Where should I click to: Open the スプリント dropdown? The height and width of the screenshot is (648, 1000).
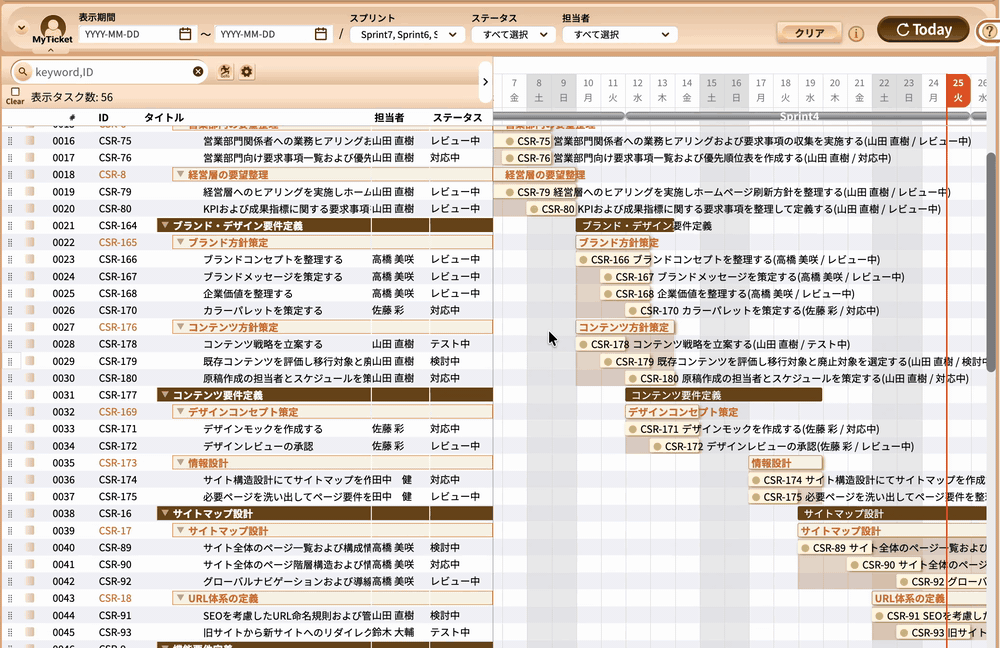(x=408, y=34)
